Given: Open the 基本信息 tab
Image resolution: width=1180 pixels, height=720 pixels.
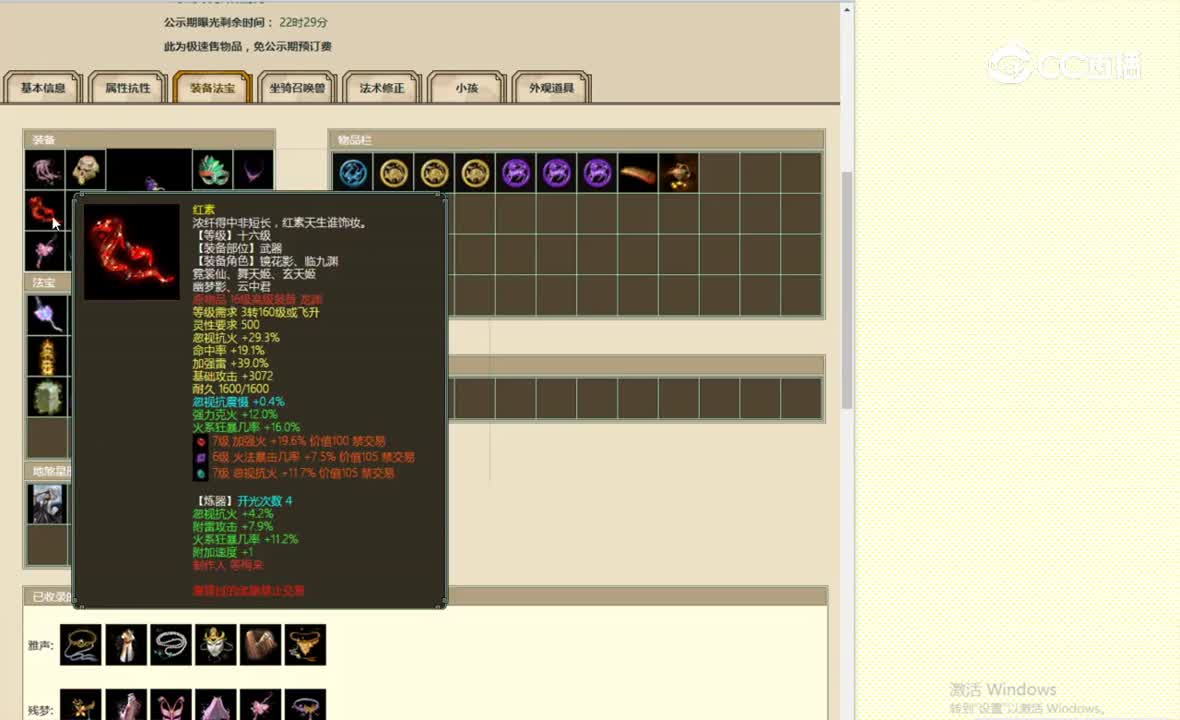Looking at the screenshot, I should (43, 87).
